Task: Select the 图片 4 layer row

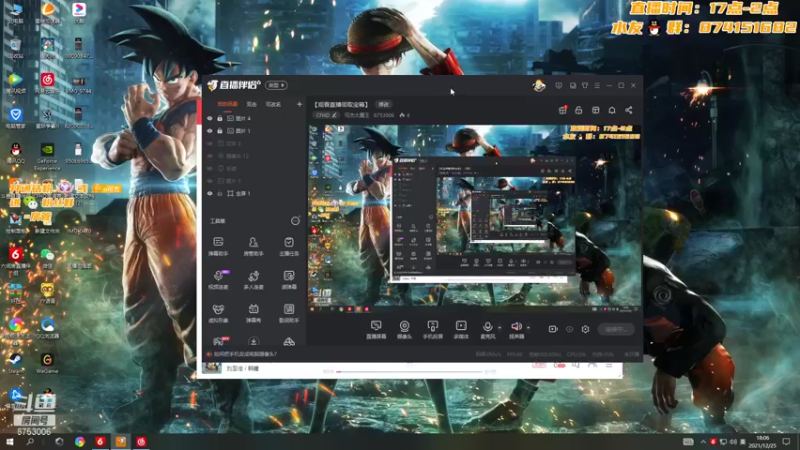Action: [x=254, y=118]
